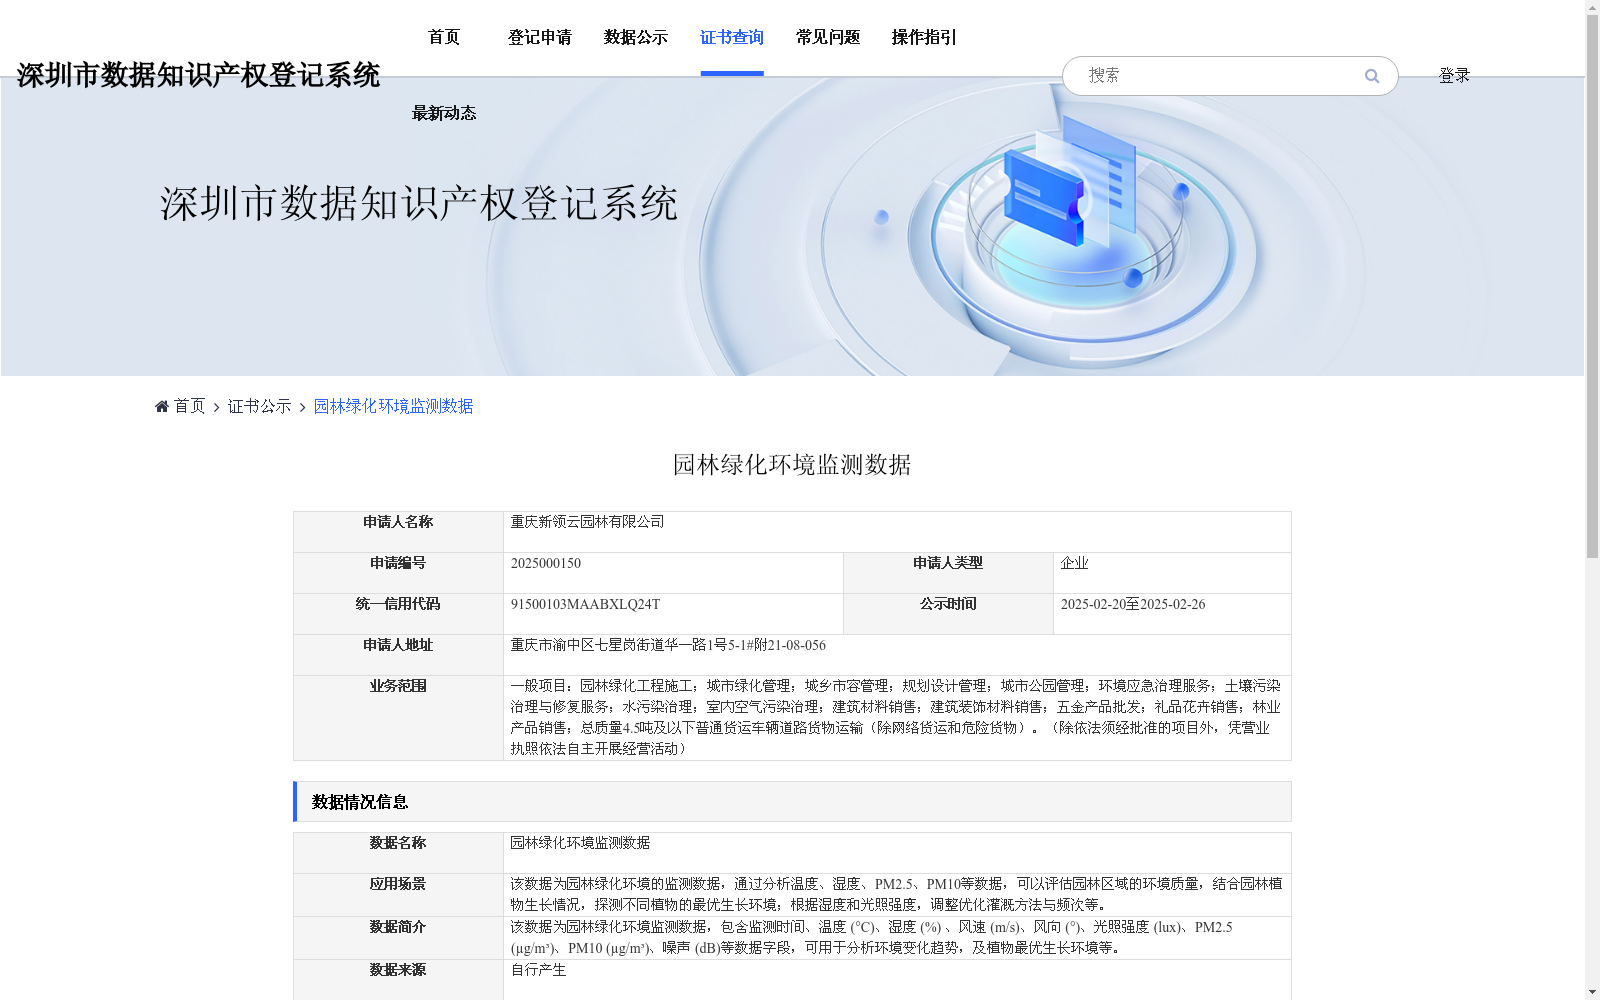Click the scrollbar up arrow
Image resolution: width=1600 pixels, height=1000 pixels.
1592,8
